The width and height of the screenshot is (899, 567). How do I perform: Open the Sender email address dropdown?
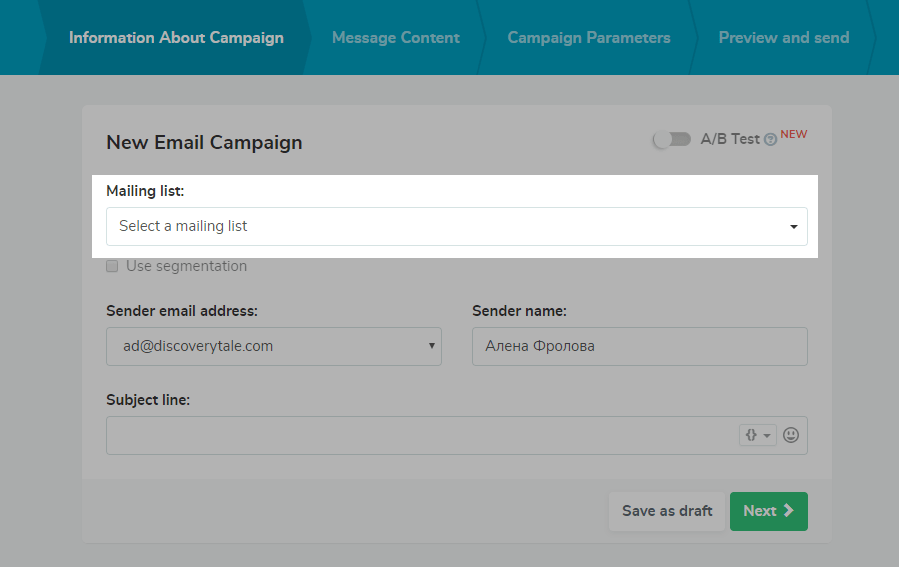tap(273, 346)
